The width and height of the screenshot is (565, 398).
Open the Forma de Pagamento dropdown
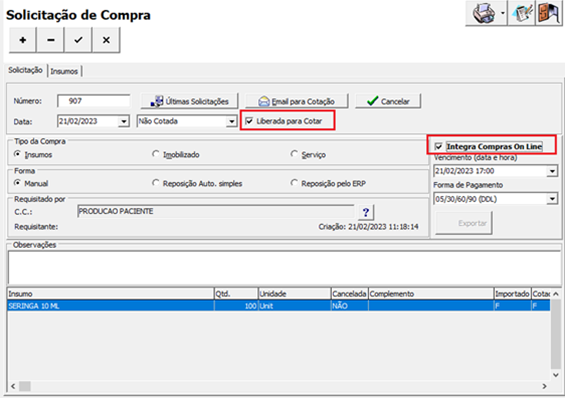pos(552,199)
